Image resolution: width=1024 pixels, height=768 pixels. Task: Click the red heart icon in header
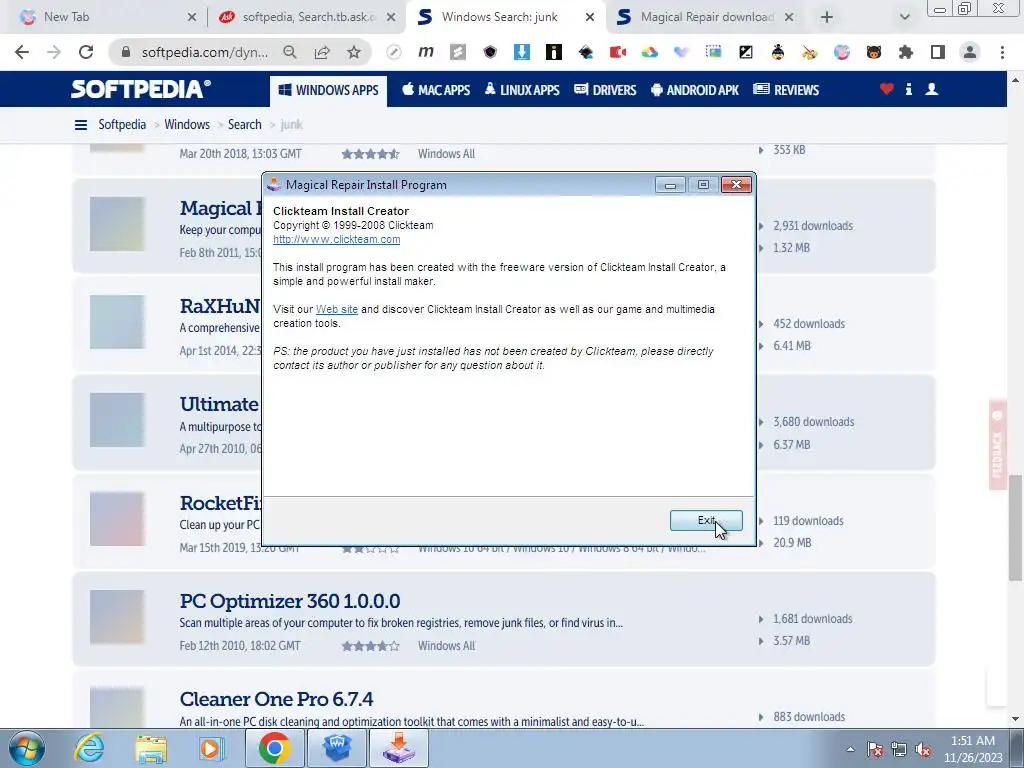click(x=886, y=89)
